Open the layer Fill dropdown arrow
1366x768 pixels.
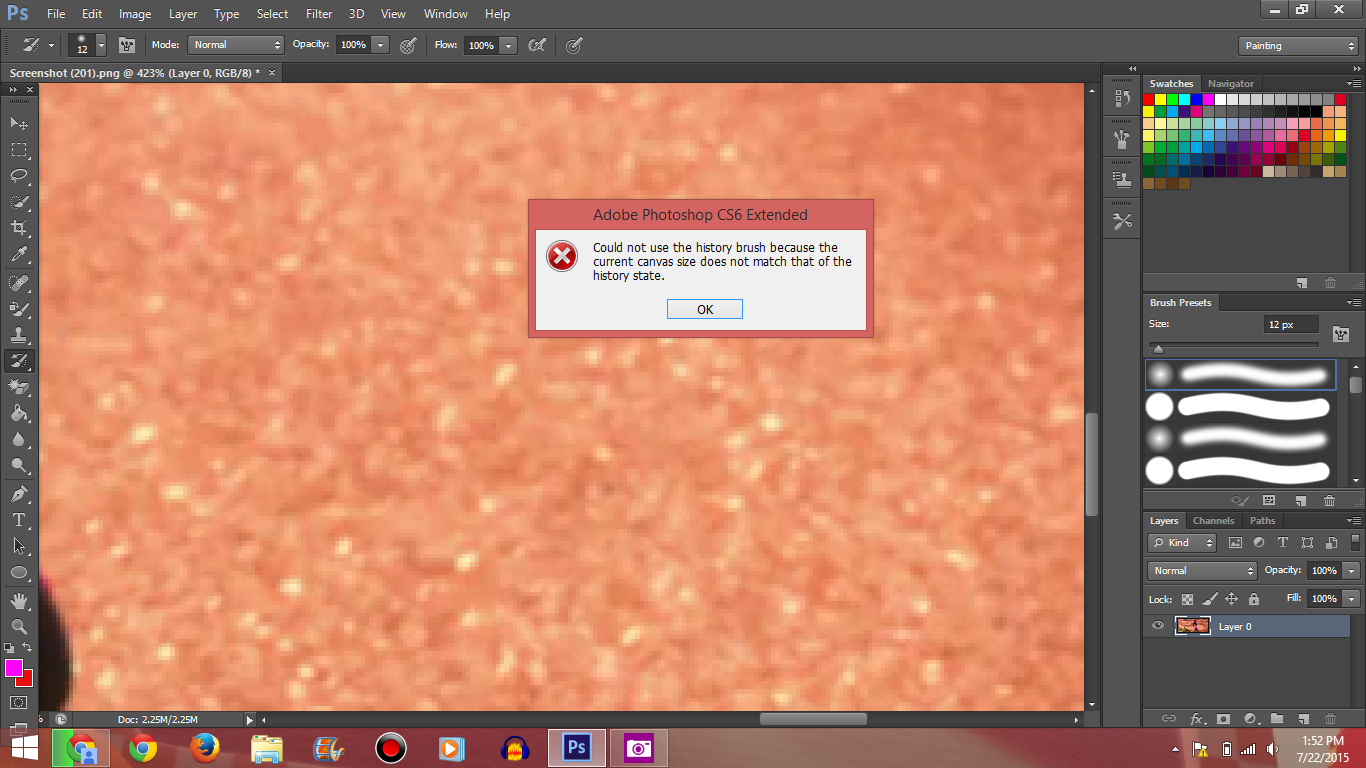coord(1352,598)
